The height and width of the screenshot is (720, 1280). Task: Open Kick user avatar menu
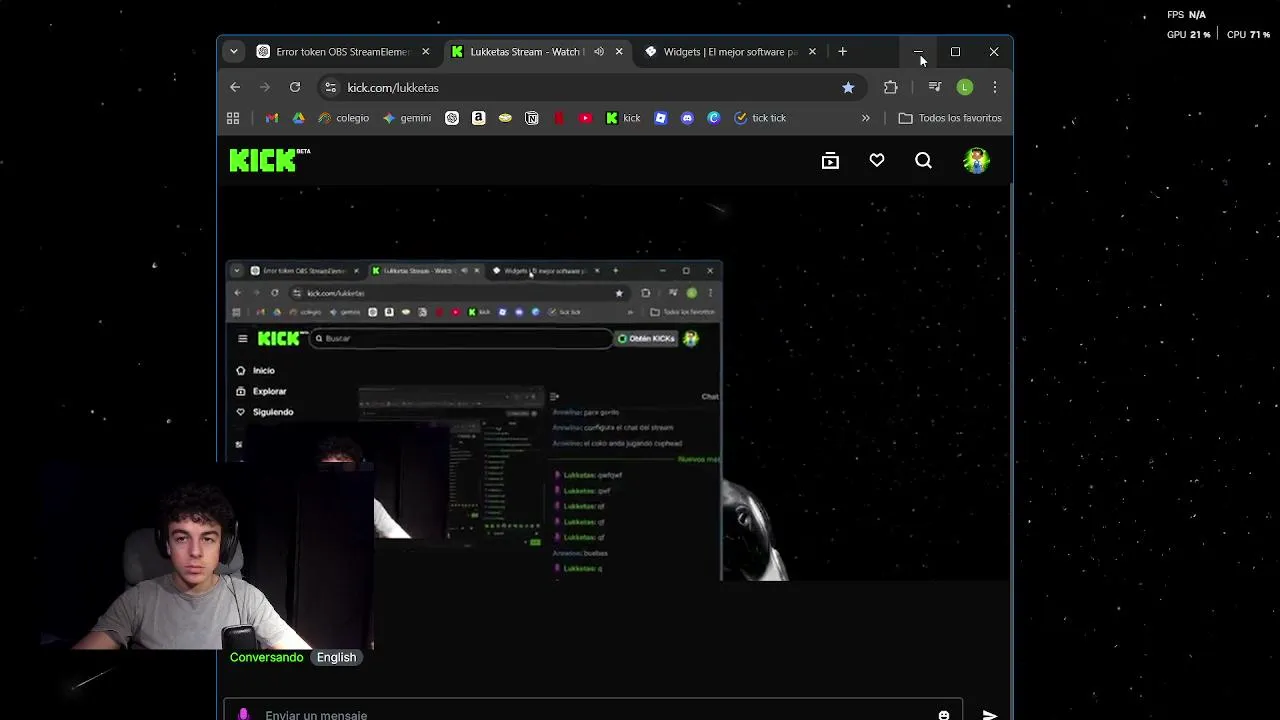(x=976, y=161)
